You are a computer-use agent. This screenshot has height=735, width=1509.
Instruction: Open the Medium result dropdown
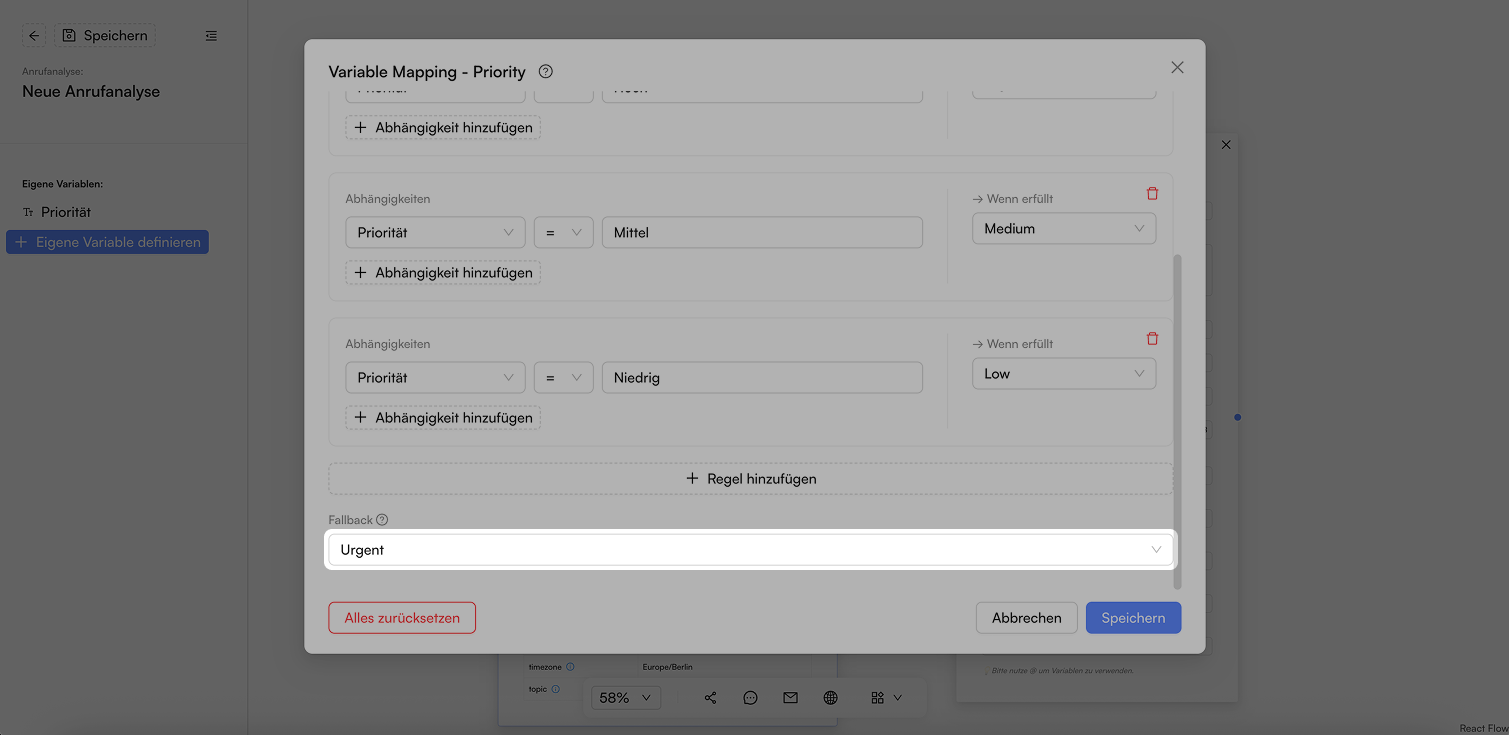pos(1064,229)
